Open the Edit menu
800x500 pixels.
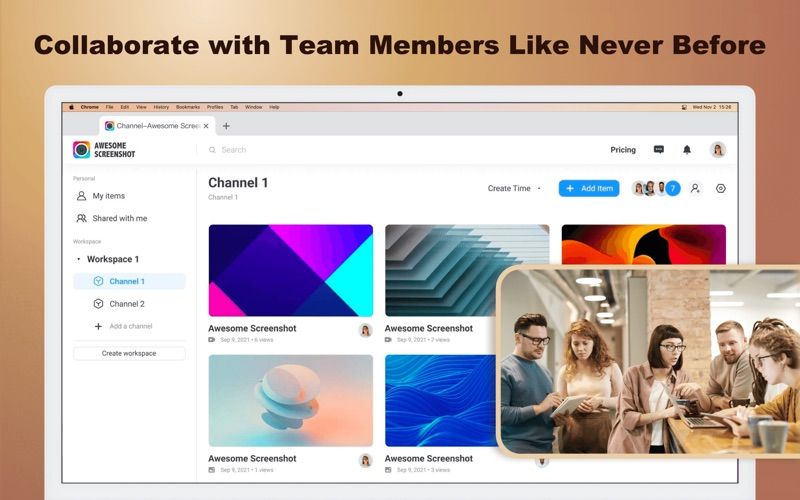point(124,107)
